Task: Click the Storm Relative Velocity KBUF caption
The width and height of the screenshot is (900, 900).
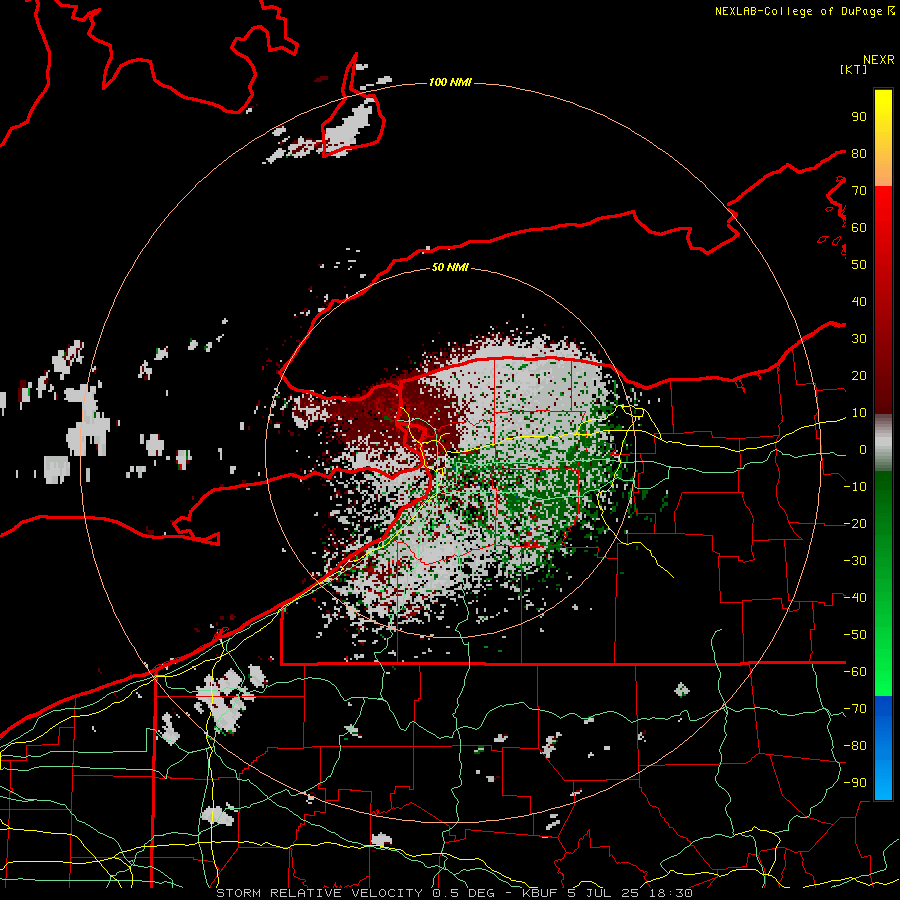Action: point(454,893)
